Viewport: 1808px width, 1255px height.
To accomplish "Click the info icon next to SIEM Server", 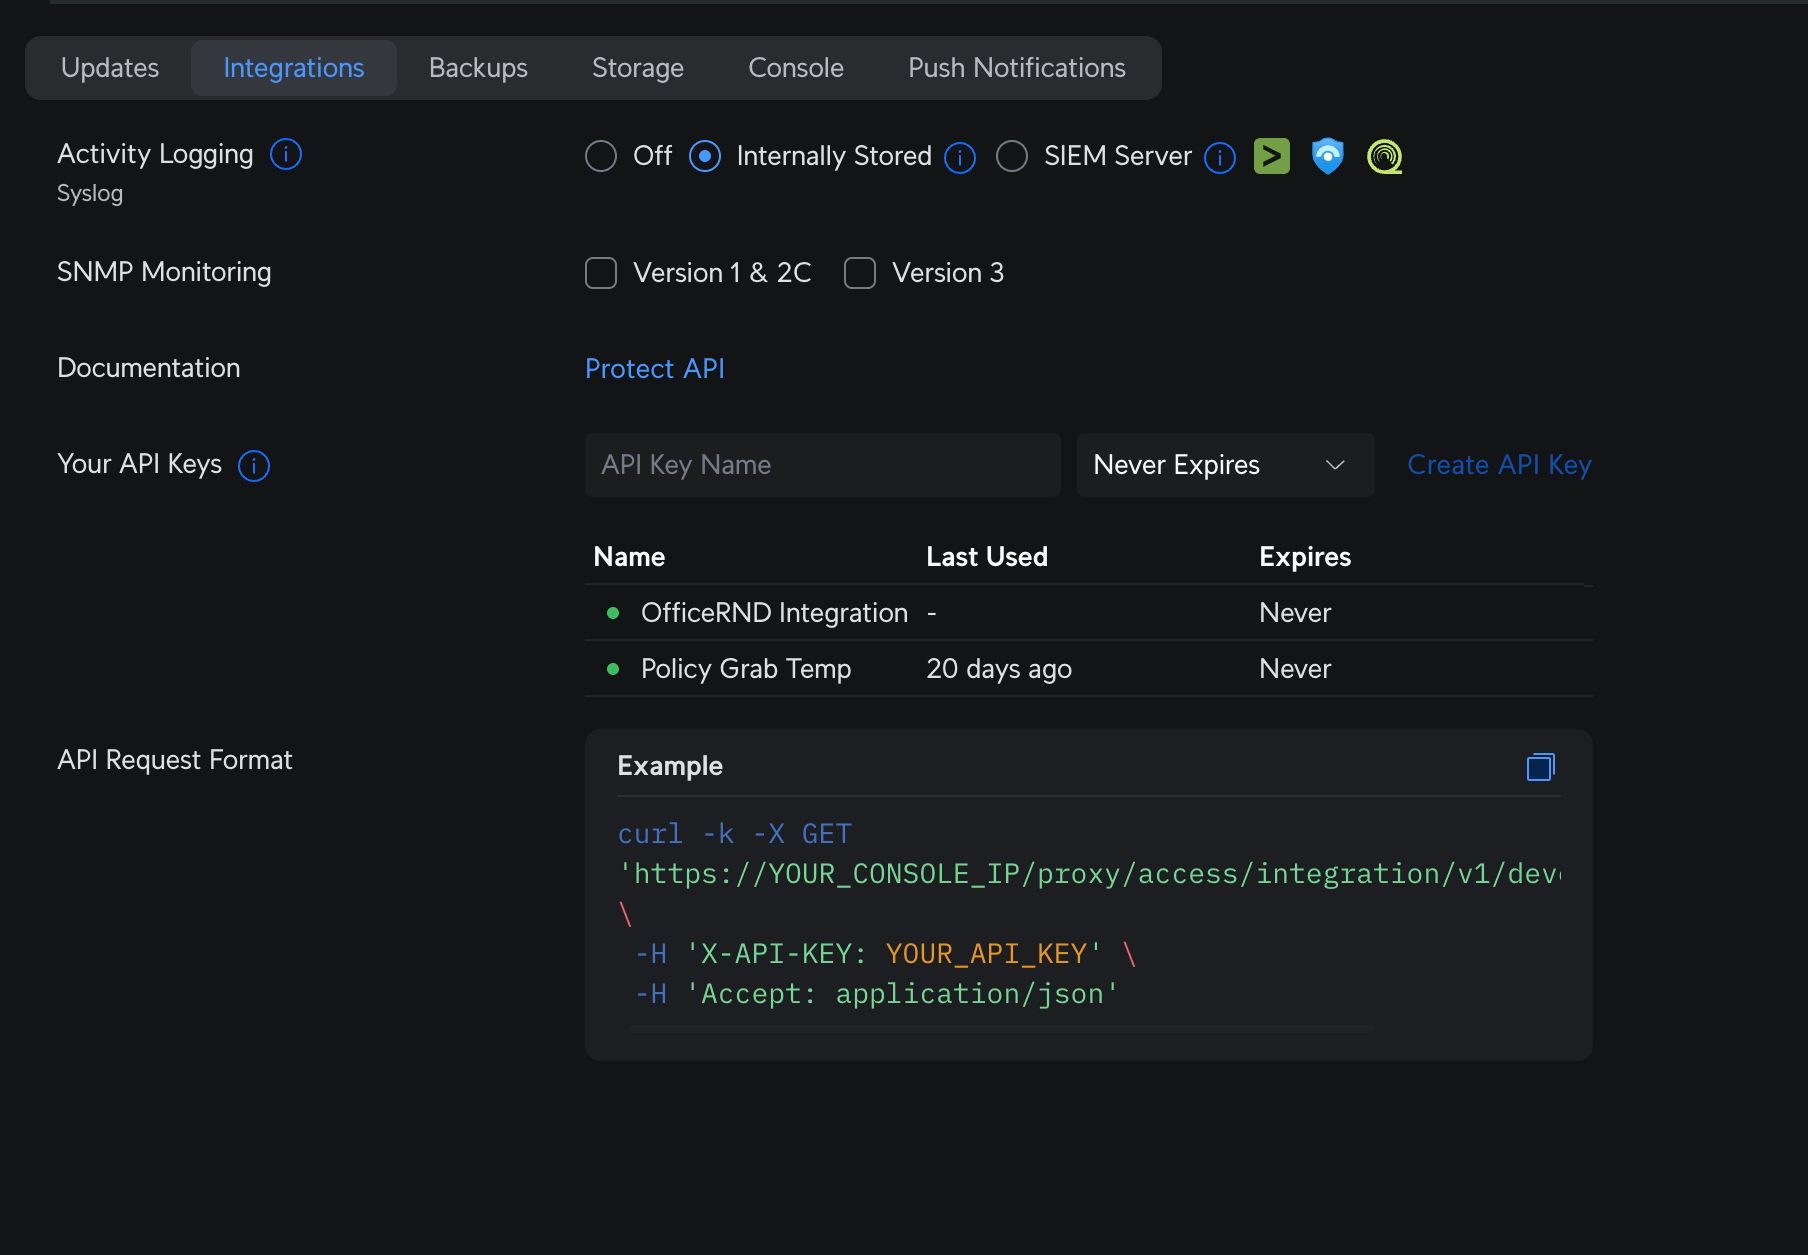I will coord(1220,157).
